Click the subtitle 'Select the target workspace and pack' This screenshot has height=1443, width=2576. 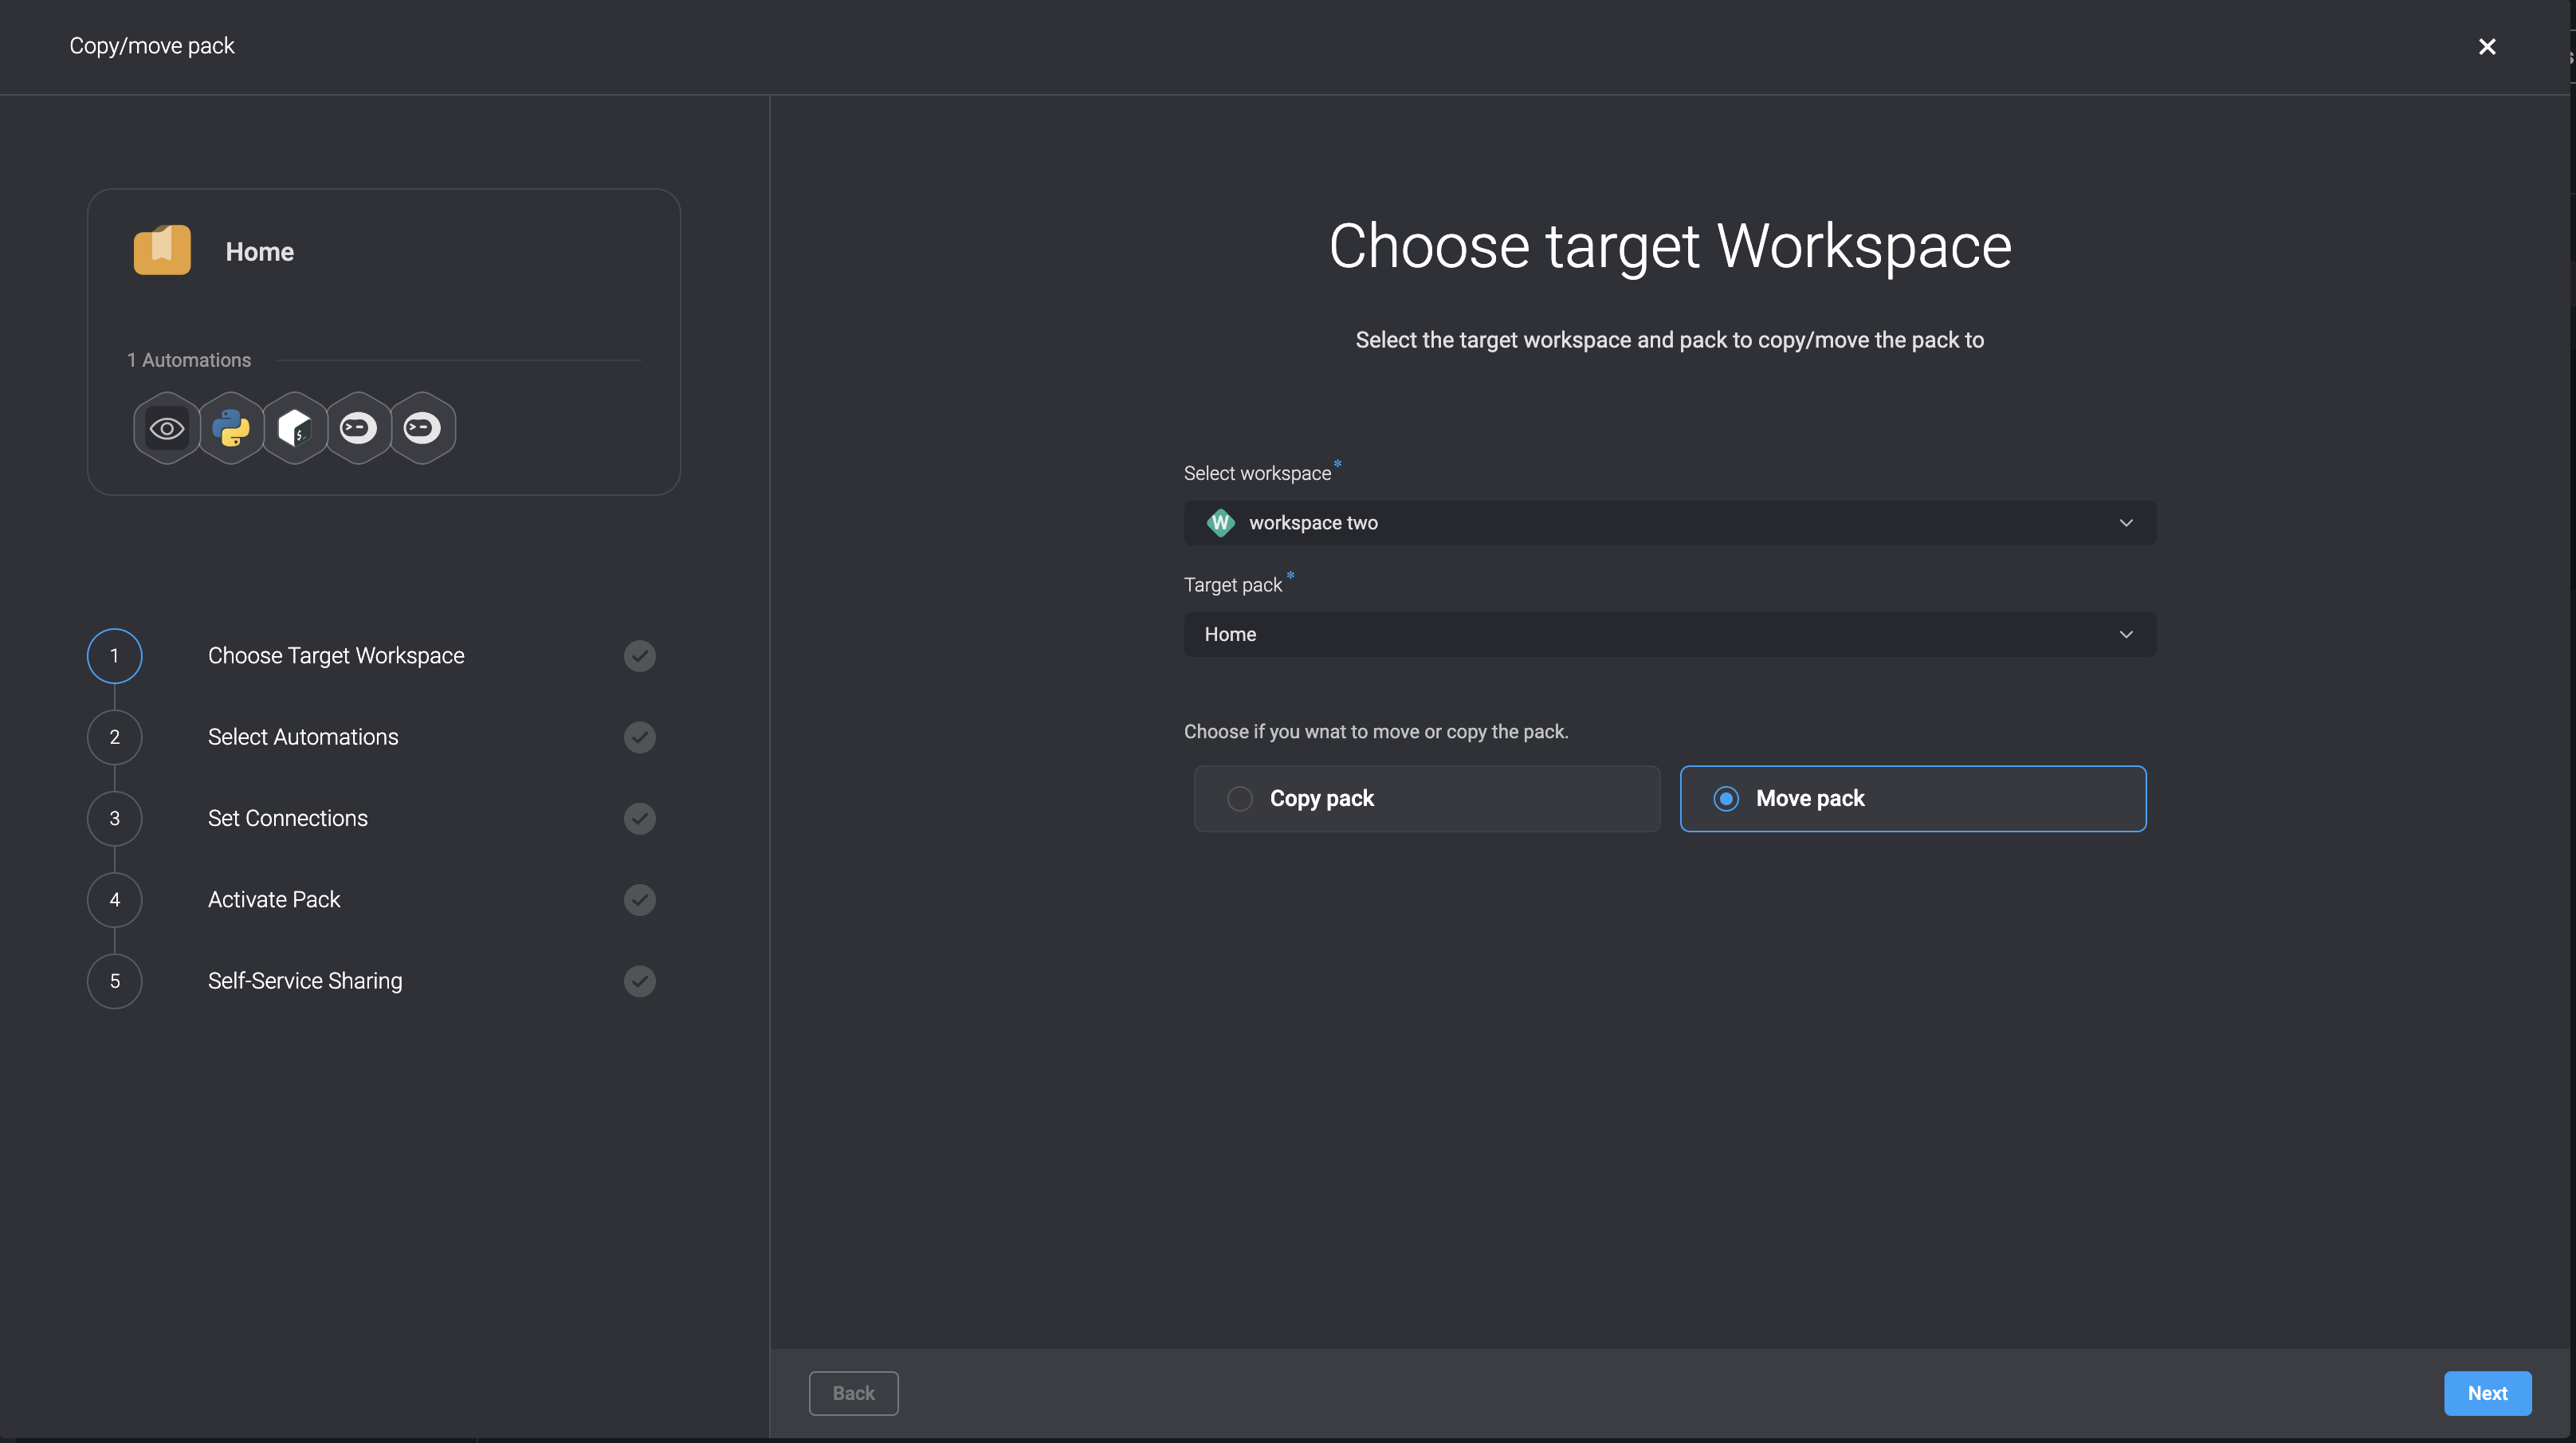(1670, 340)
